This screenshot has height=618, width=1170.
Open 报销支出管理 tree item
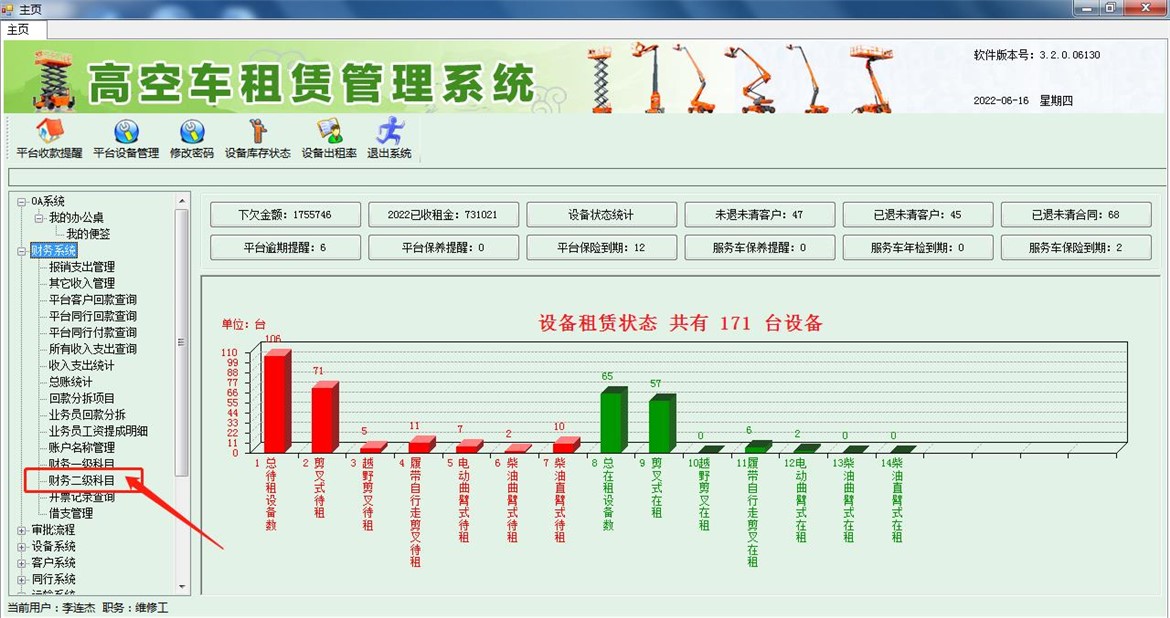[x=82, y=267]
